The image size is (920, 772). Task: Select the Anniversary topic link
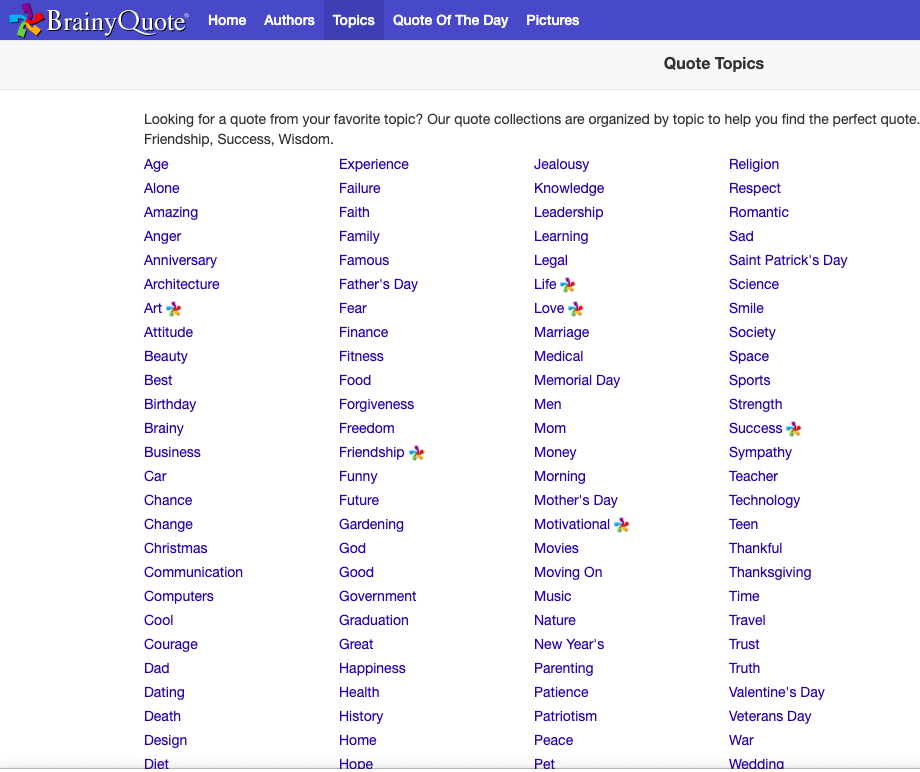click(180, 260)
